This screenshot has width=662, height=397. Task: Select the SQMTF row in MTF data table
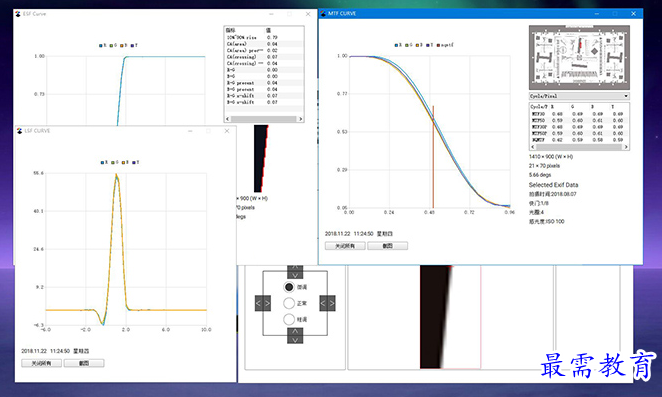click(579, 140)
